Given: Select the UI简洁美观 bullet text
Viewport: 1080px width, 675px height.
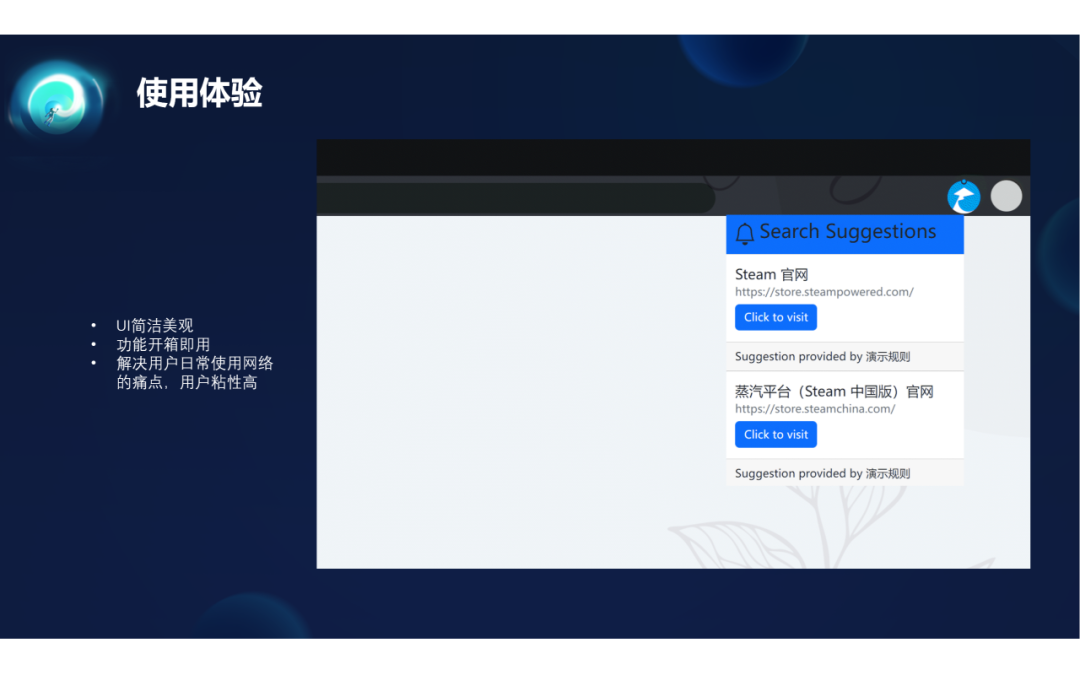Looking at the screenshot, I should point(154,325).
